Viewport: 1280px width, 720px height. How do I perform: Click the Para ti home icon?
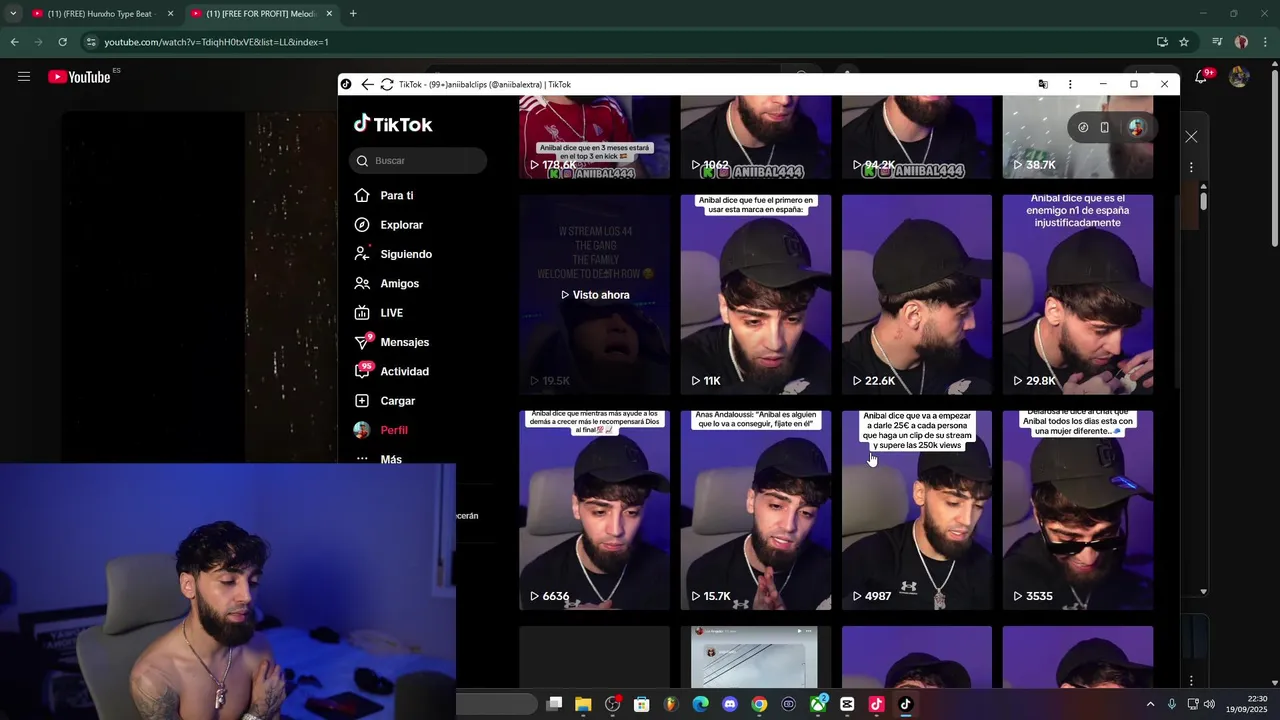[x=362, y=195]
